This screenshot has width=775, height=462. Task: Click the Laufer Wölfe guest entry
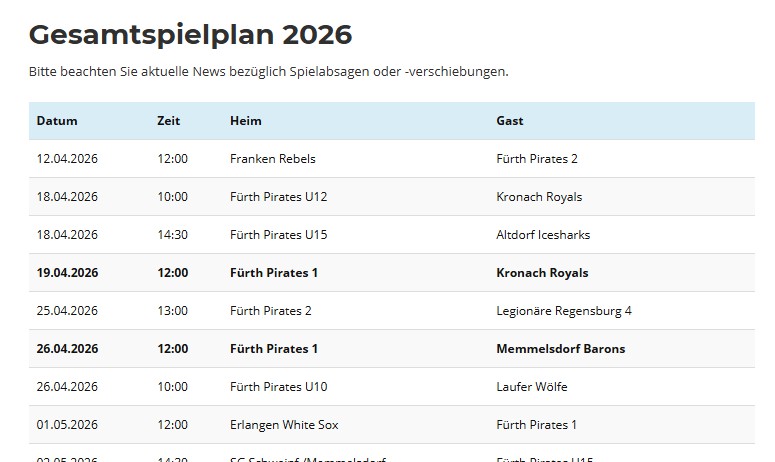point(531,387)
